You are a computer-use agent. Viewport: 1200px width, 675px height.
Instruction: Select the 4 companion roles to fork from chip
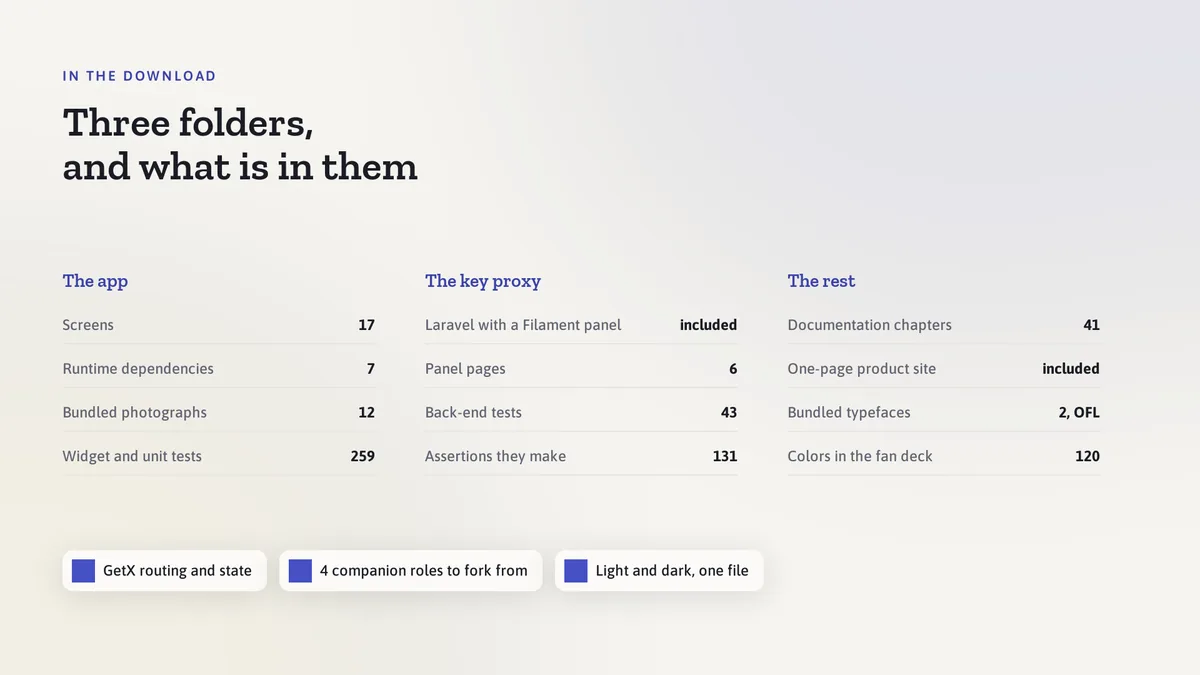point(411,571)
